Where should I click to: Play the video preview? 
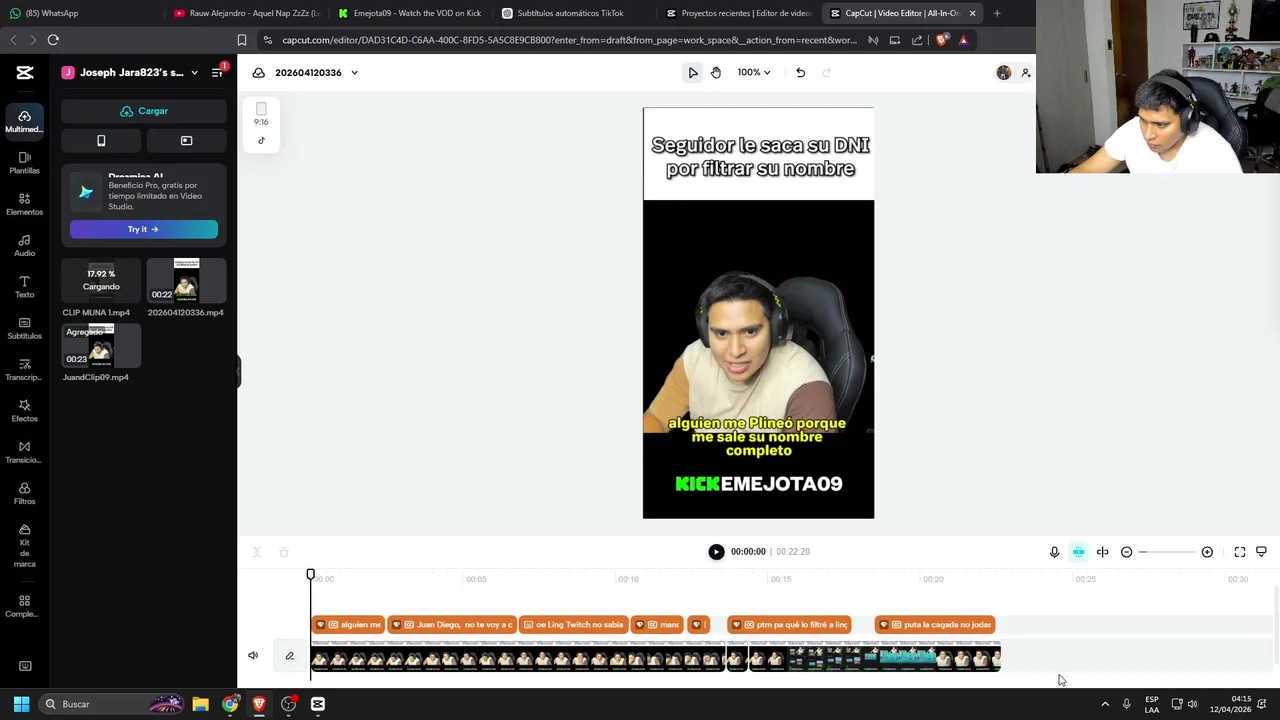[716, 552]
